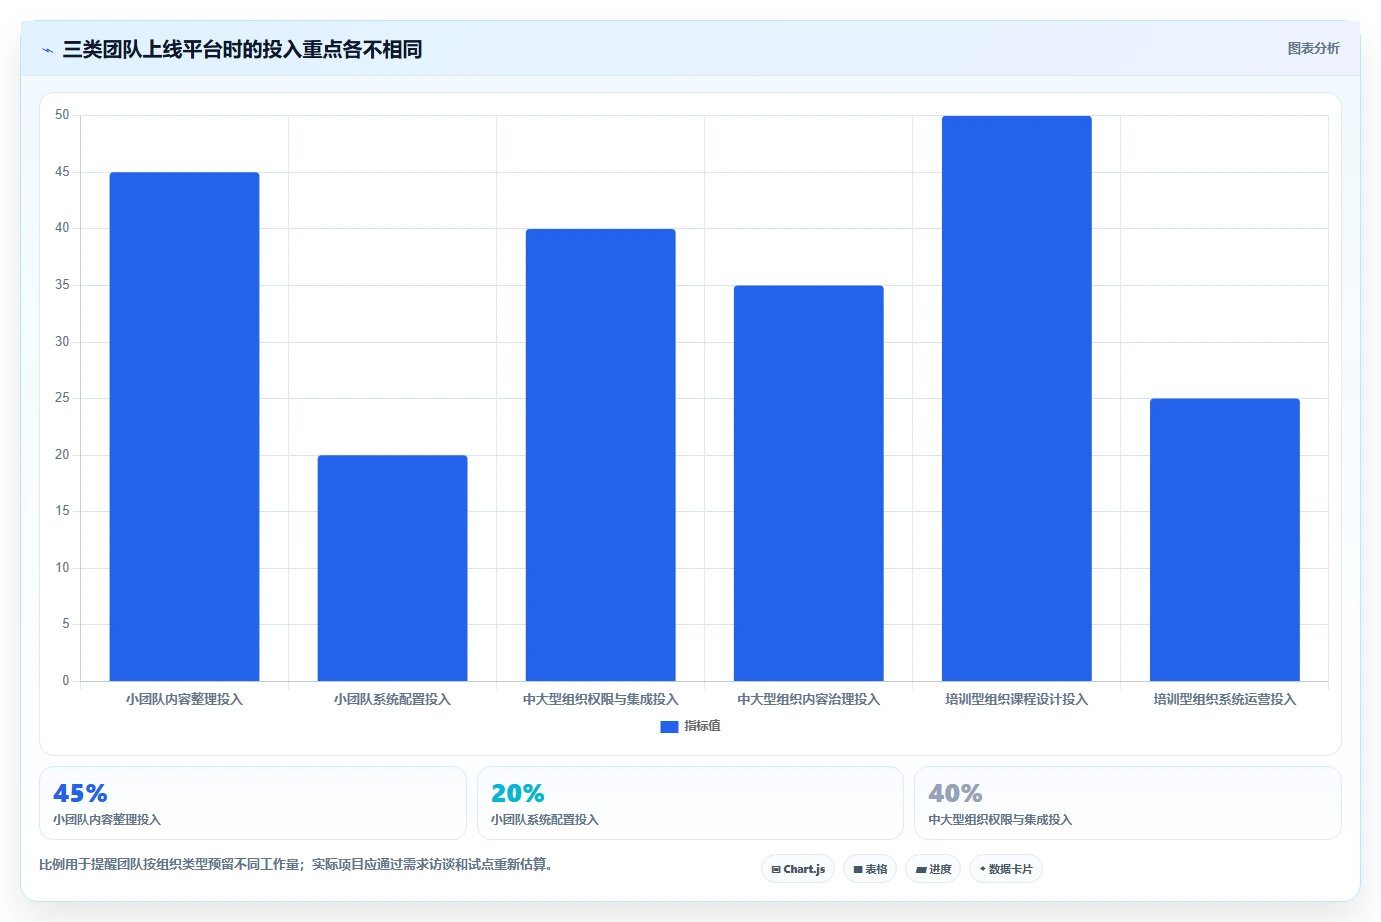
Task: Click the 培训型组织课程设计投入 axis label
Action: click(x=1016, y=699)
